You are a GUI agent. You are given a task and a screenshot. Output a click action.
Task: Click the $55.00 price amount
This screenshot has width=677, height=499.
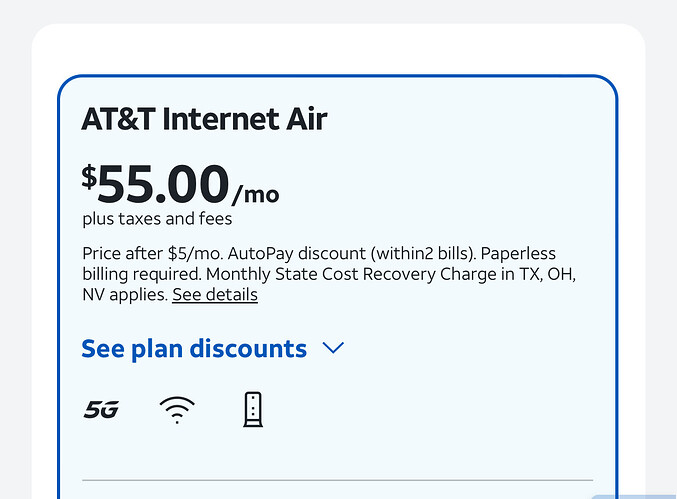coord(164,184)
